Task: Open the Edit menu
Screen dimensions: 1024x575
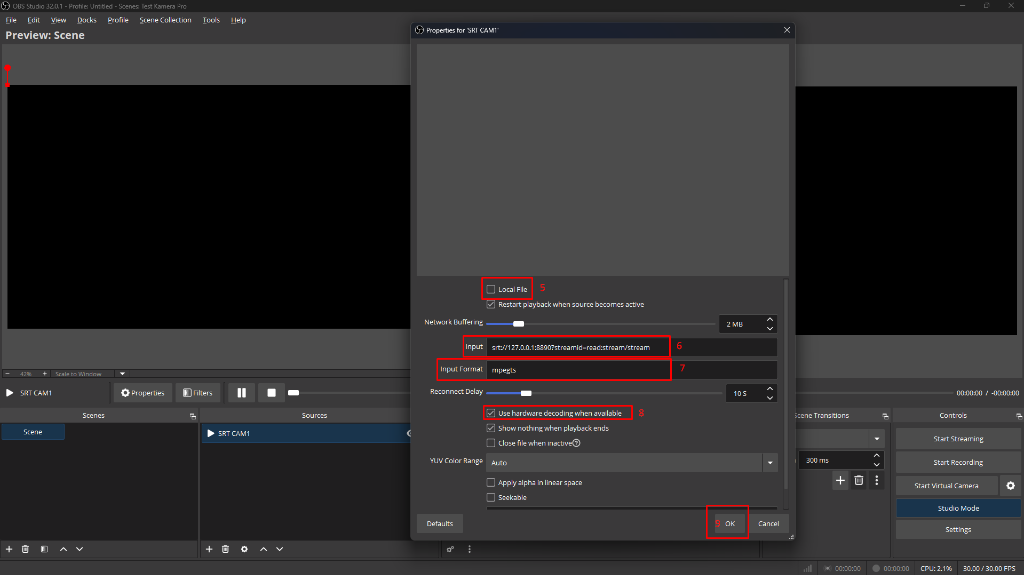Action: pyautogui.click(x=33, y=20)
